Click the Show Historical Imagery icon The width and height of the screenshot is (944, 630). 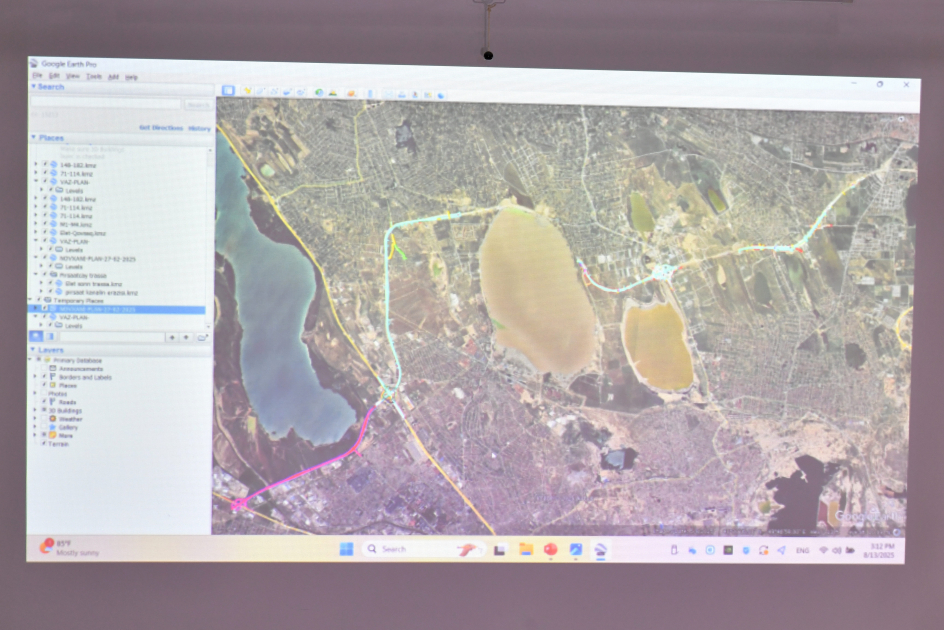(319, 92)
